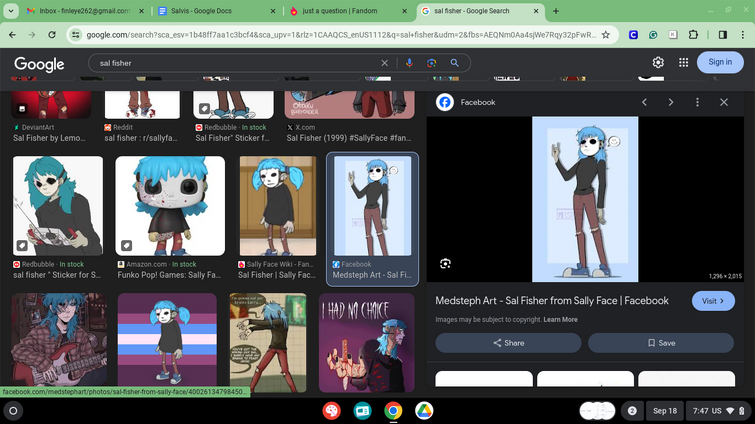
Task: Open the tab search dropdown arrow
Action: click(11, 11)
